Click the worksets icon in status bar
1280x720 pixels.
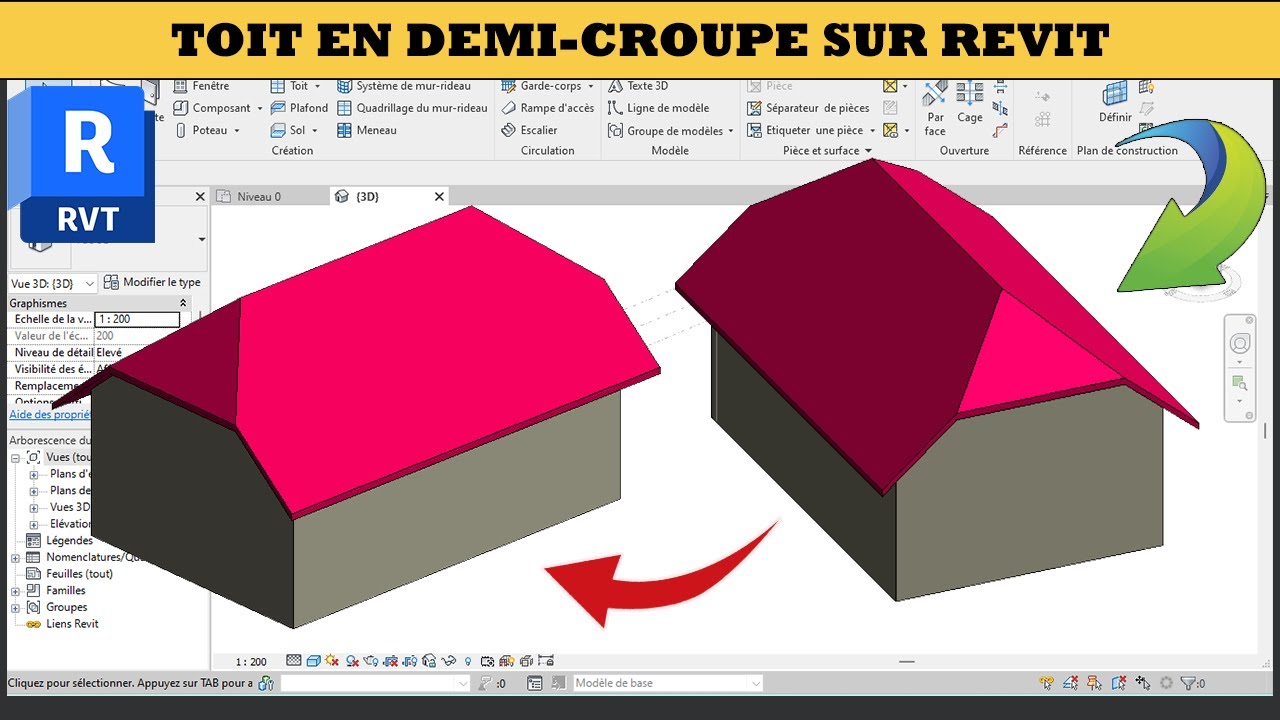point(266,684)
